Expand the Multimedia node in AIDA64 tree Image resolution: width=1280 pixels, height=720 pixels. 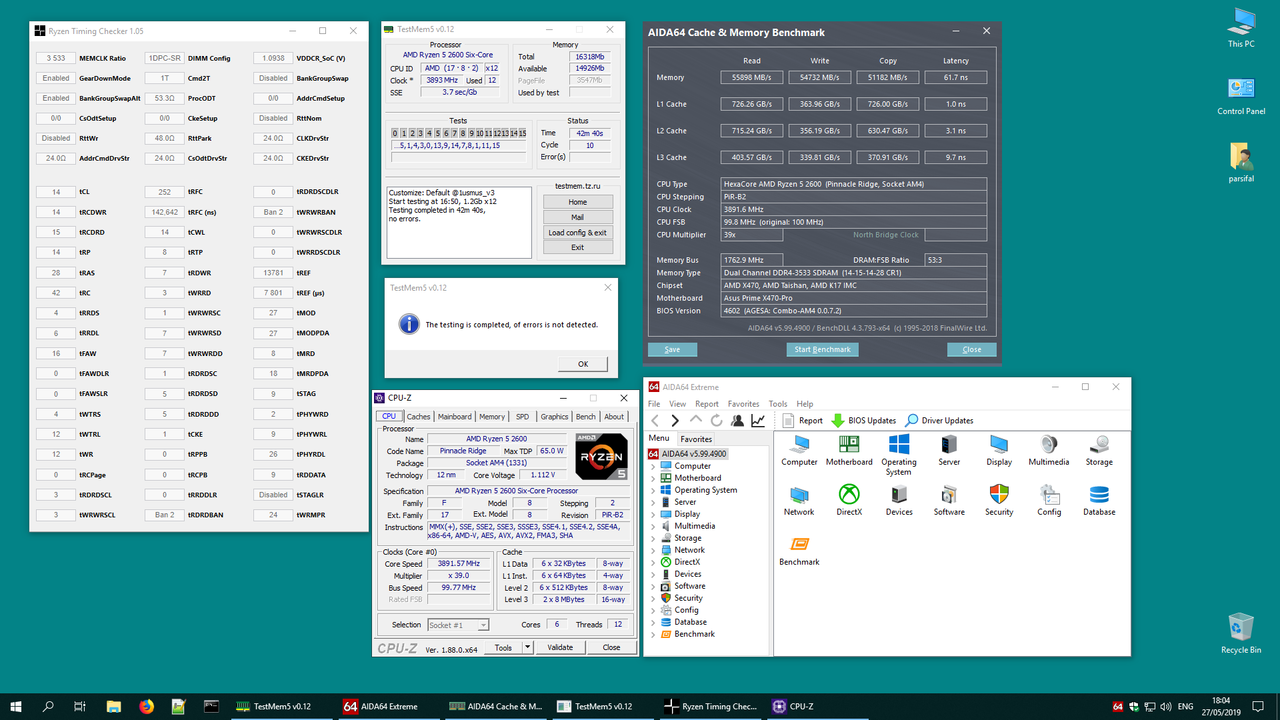pos(654,526)
